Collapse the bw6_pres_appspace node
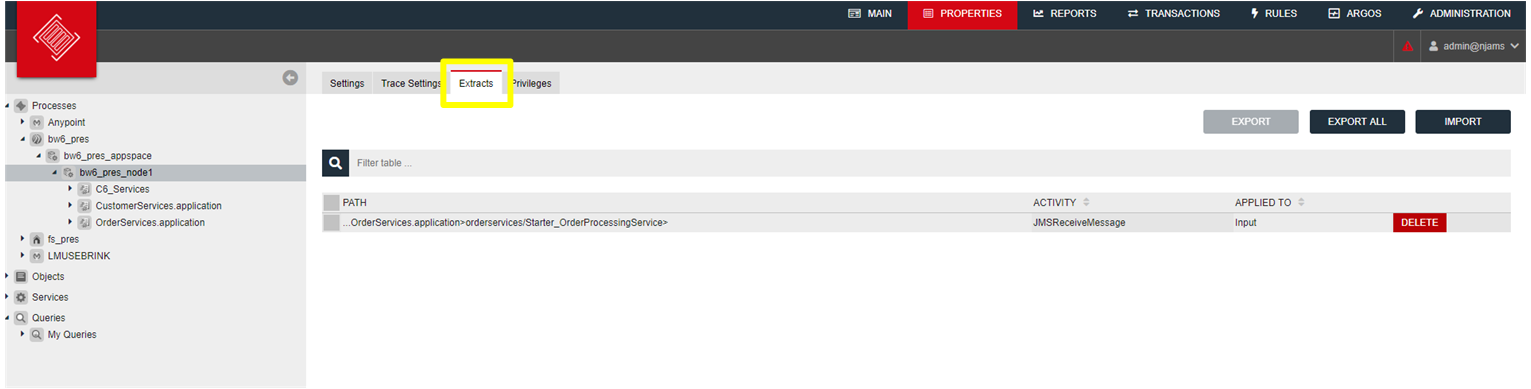1531x389 pixels. [x=39, y=156]
